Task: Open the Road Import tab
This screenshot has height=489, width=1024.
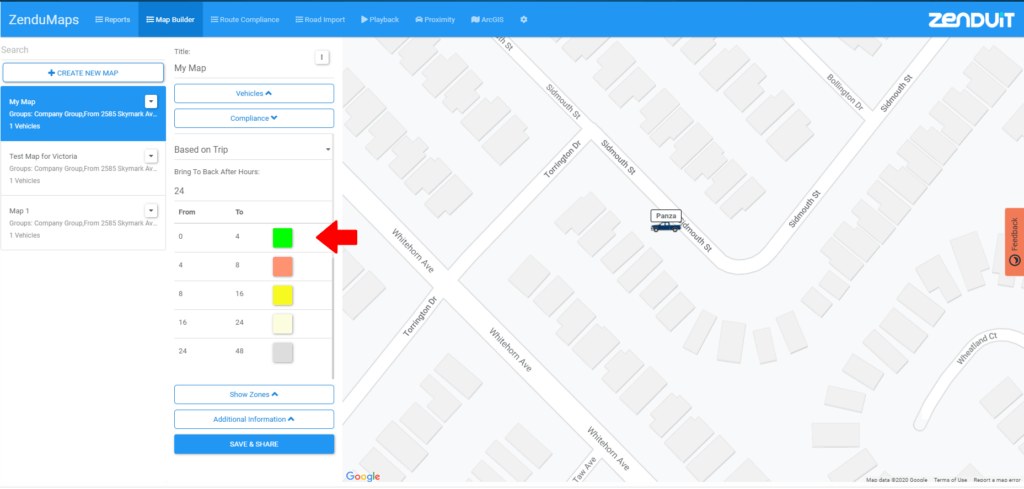Action: (x=320, y=20)
